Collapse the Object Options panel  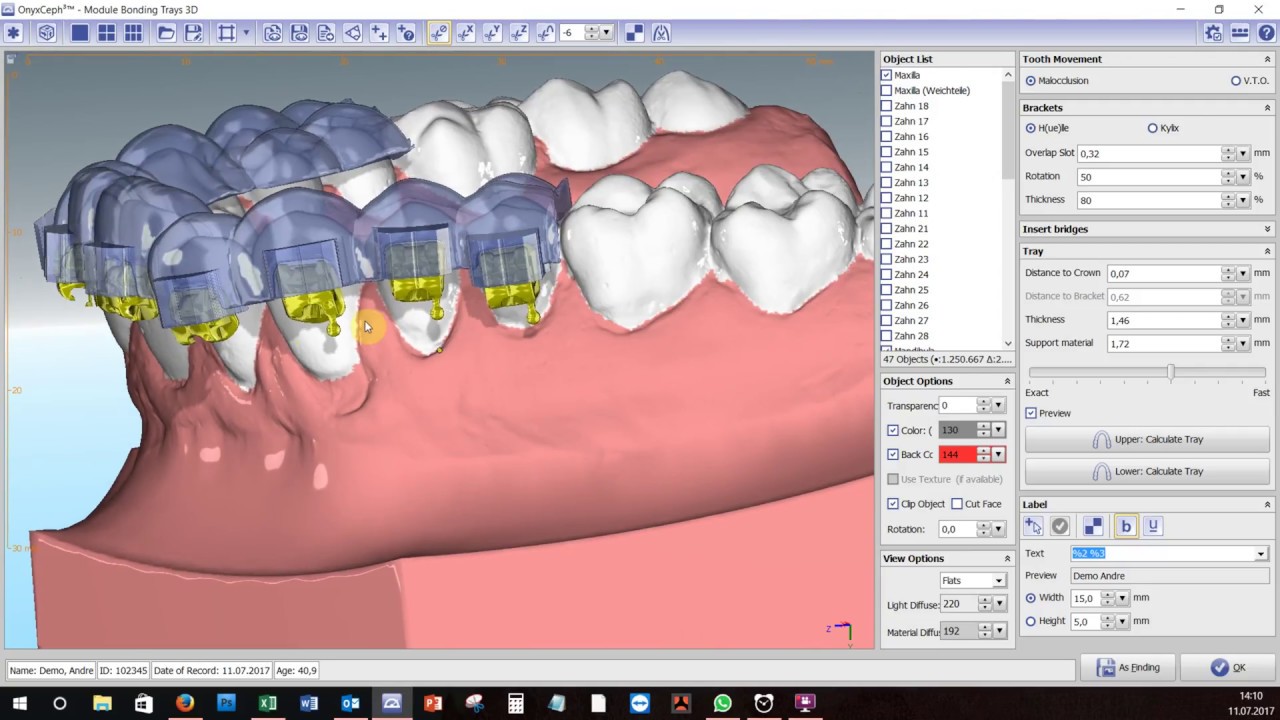tap(1007, 381)
